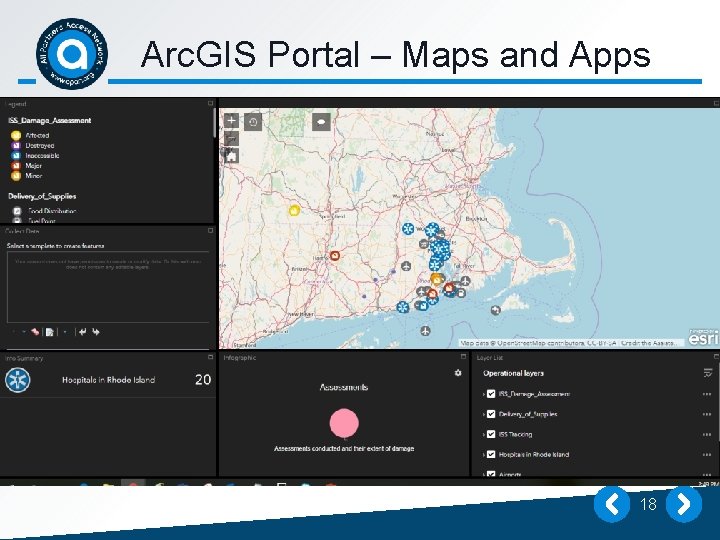Click the red eraser icon in the edit toolbar
The height and width of the screenshot is (540, 720).
click(x=35, y=332)
